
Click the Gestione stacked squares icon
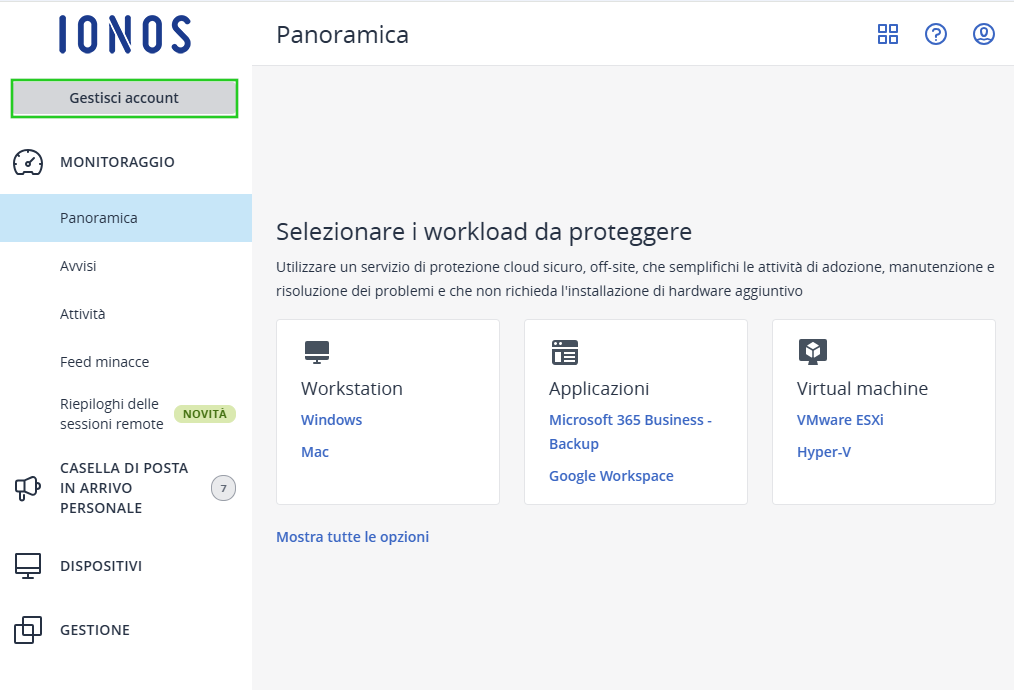click(28, 630)
